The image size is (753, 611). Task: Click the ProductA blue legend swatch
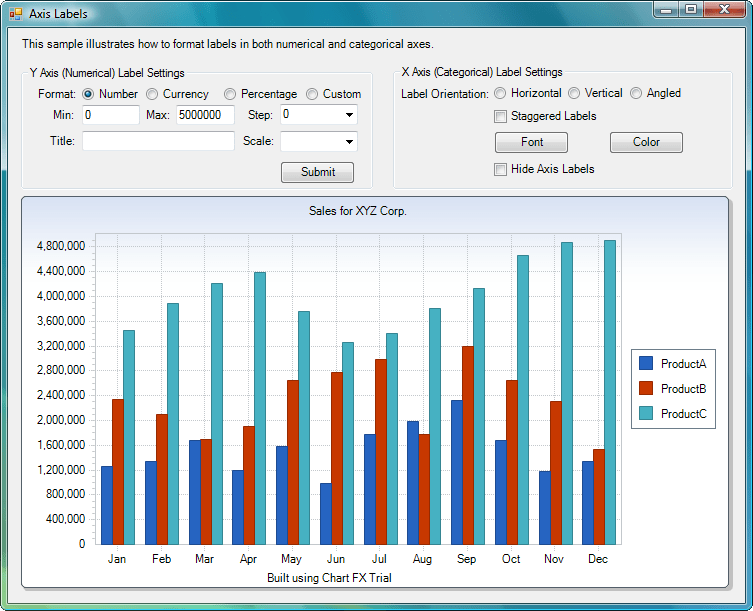(645, 364)
